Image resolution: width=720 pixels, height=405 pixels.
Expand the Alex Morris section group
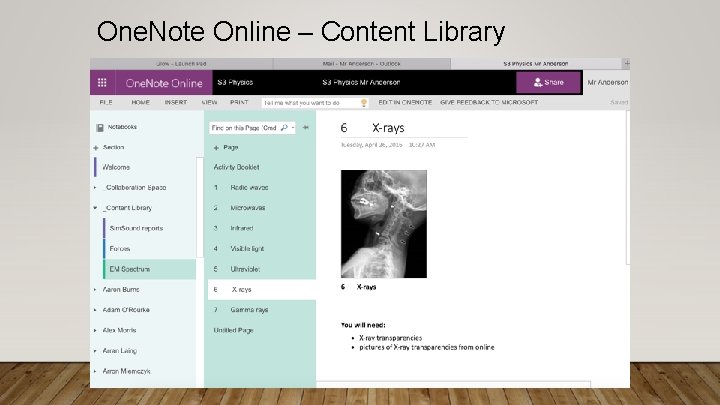[95, 331]
